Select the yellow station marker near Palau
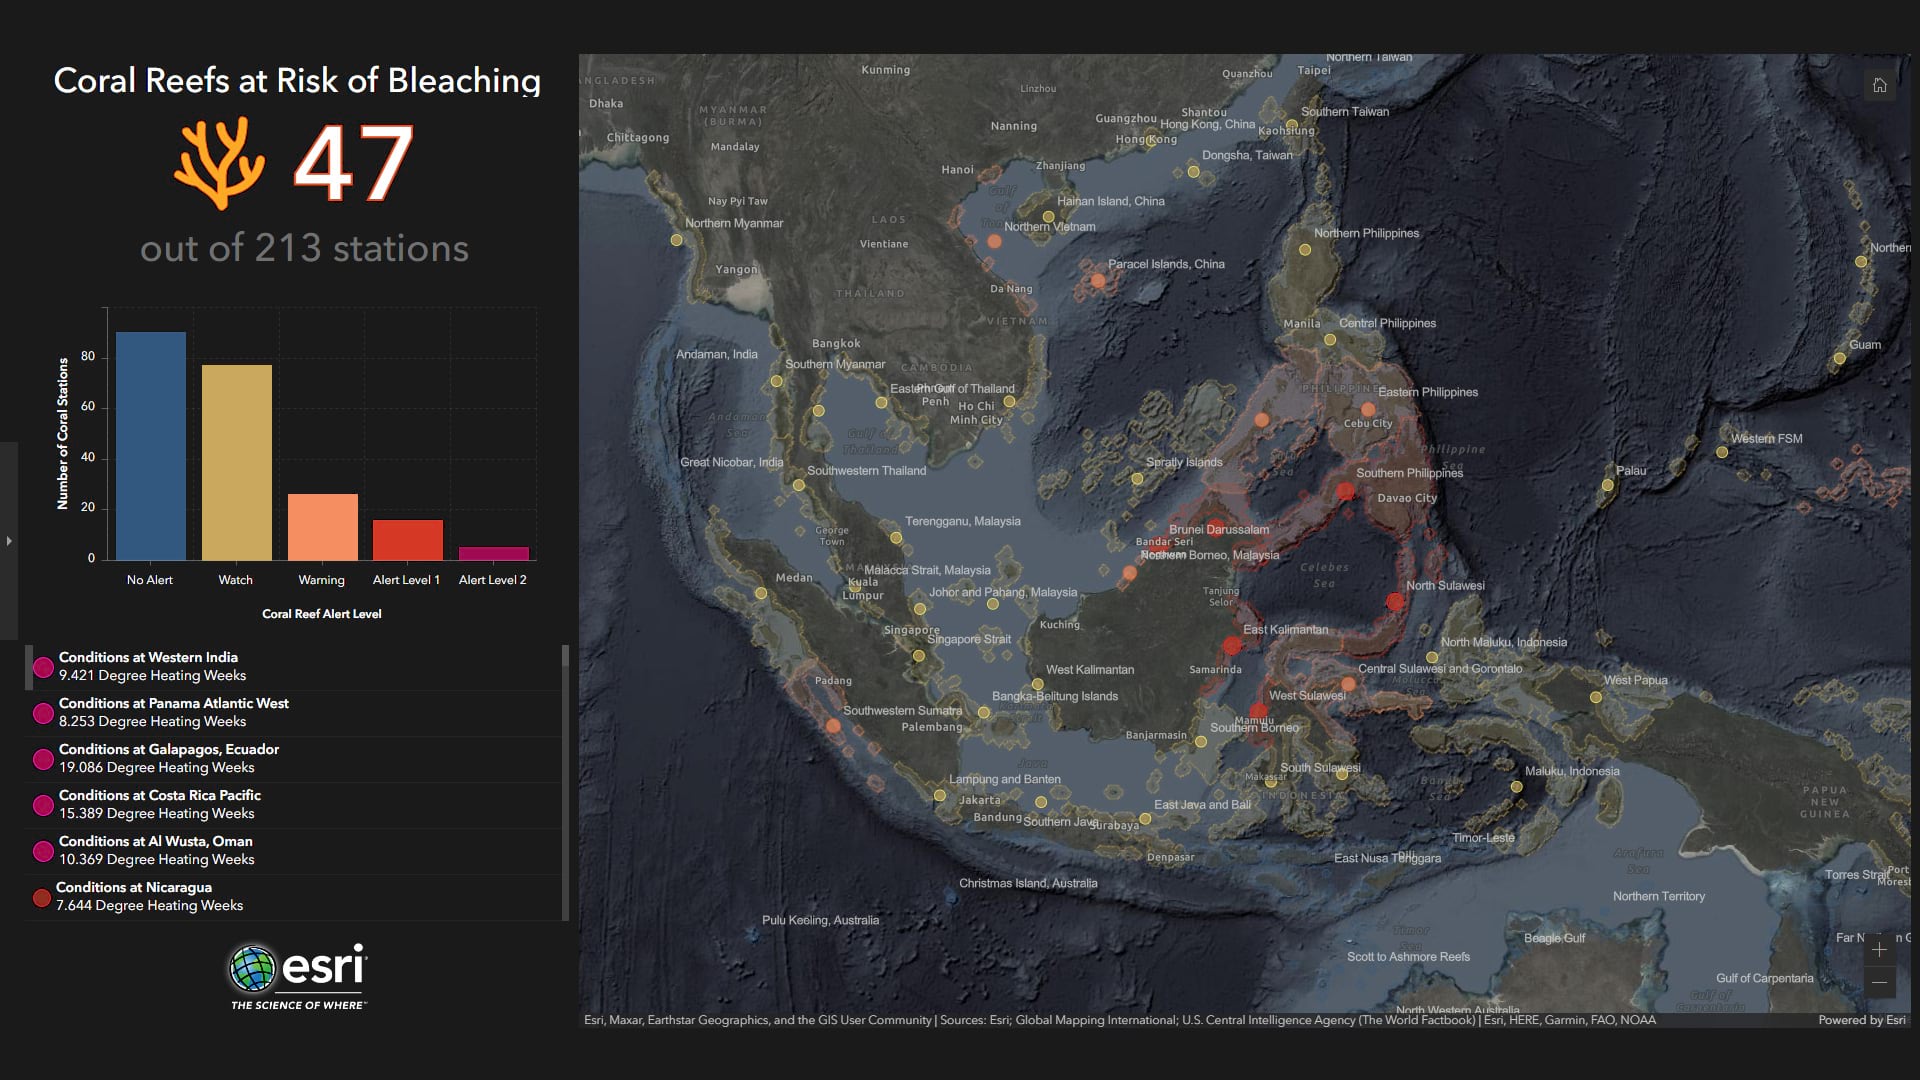 point(1610,483)
